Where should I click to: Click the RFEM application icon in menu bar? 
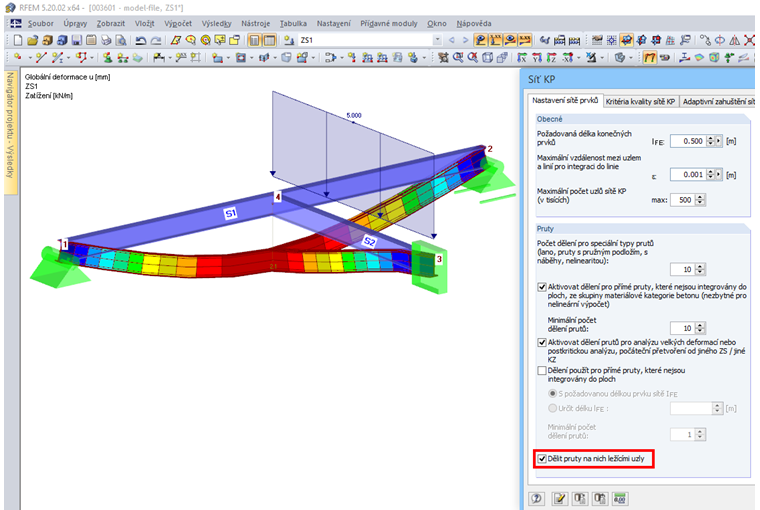(x=15, y=23)
